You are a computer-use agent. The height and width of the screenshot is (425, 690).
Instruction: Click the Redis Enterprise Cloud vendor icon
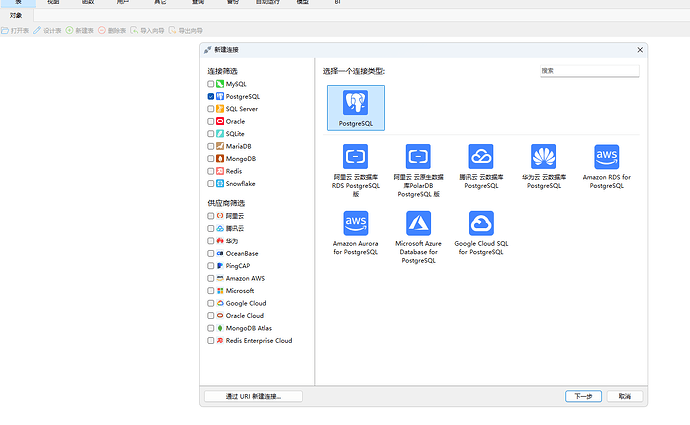220,341
